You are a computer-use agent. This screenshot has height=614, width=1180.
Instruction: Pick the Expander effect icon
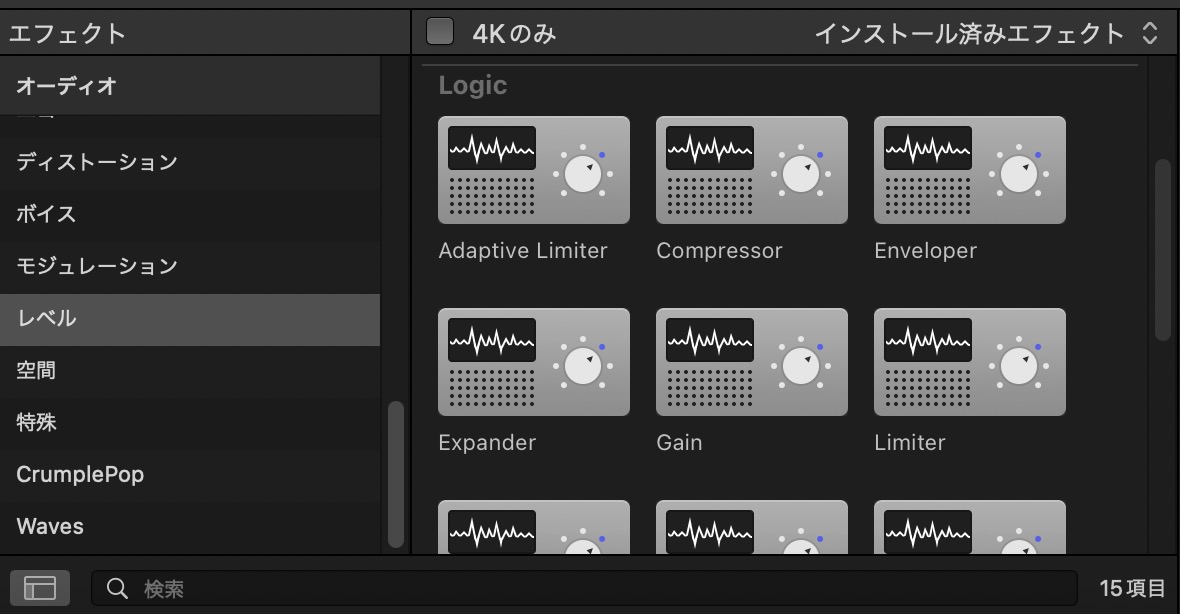(x=534, y=362)
